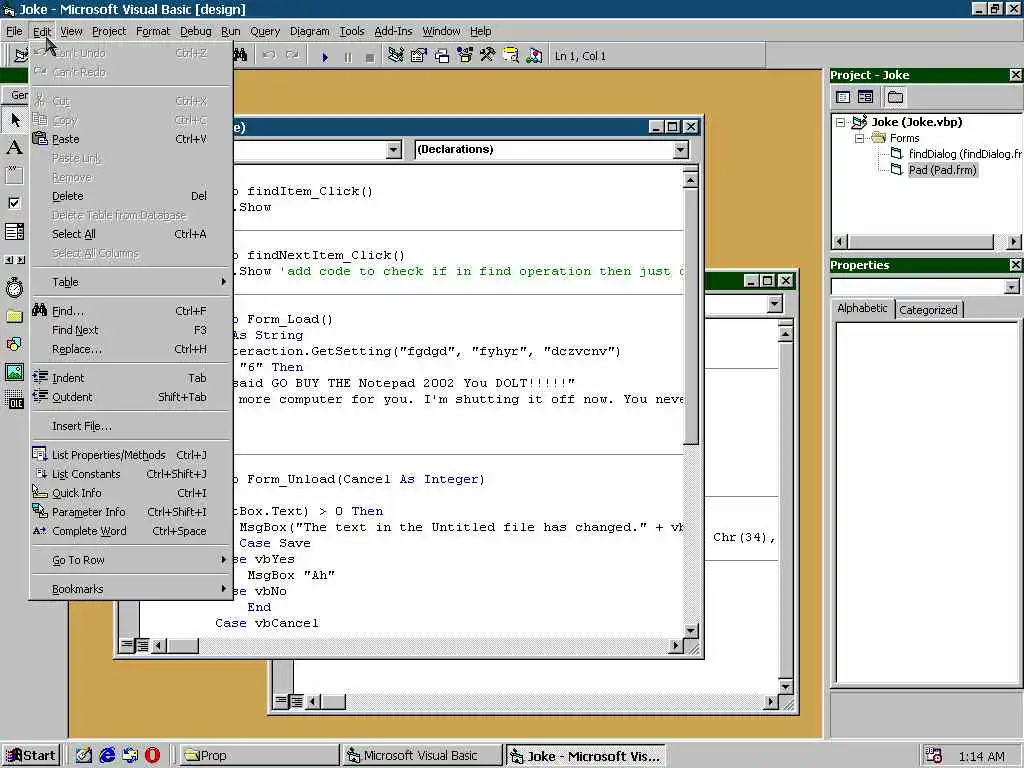Screen dimensions: 1024x768
Task: Choose Complete Word from Edit menu
Action: pos(131,530)
